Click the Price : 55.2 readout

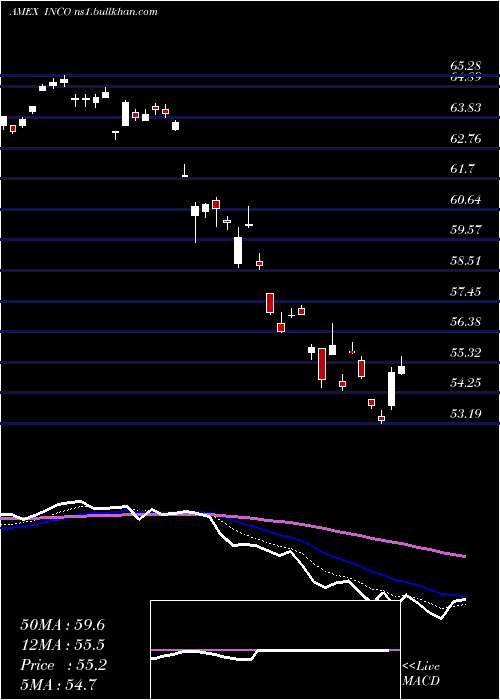63,665
